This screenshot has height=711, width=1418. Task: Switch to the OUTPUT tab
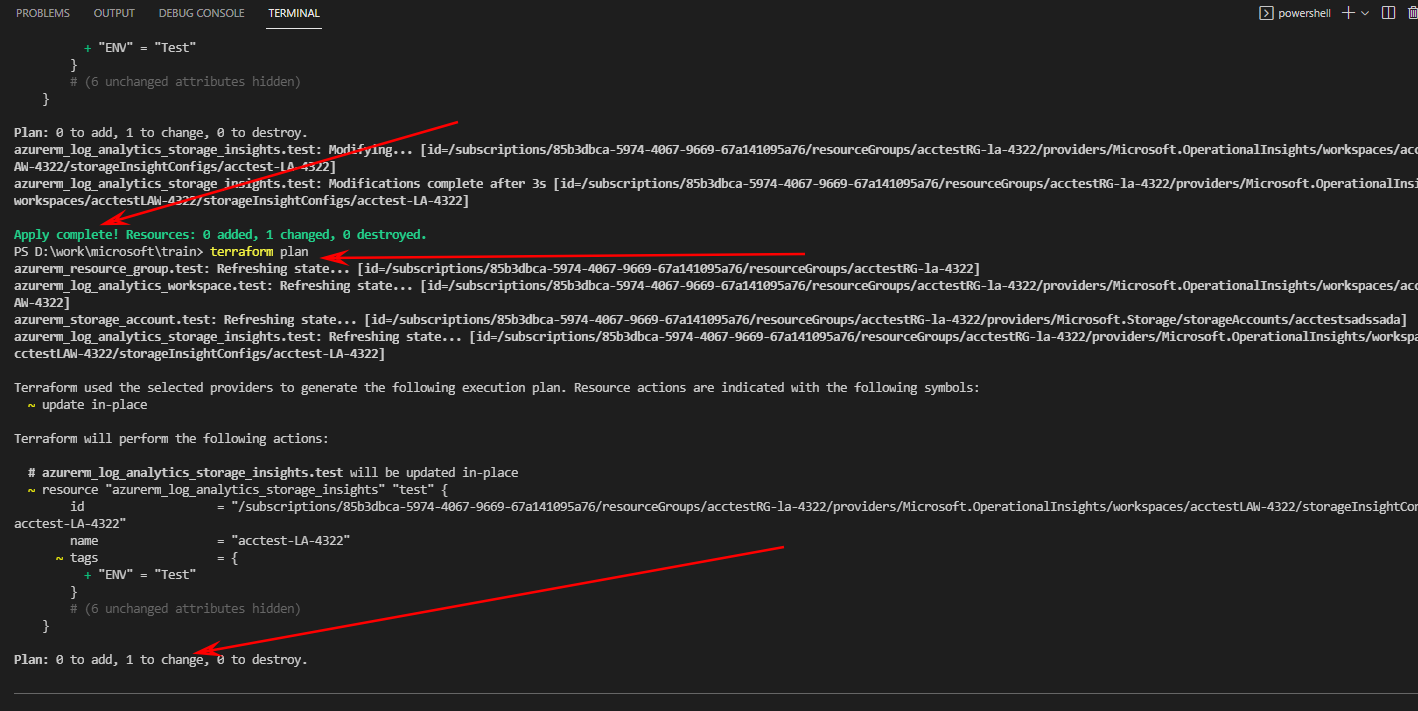(113, 12)
